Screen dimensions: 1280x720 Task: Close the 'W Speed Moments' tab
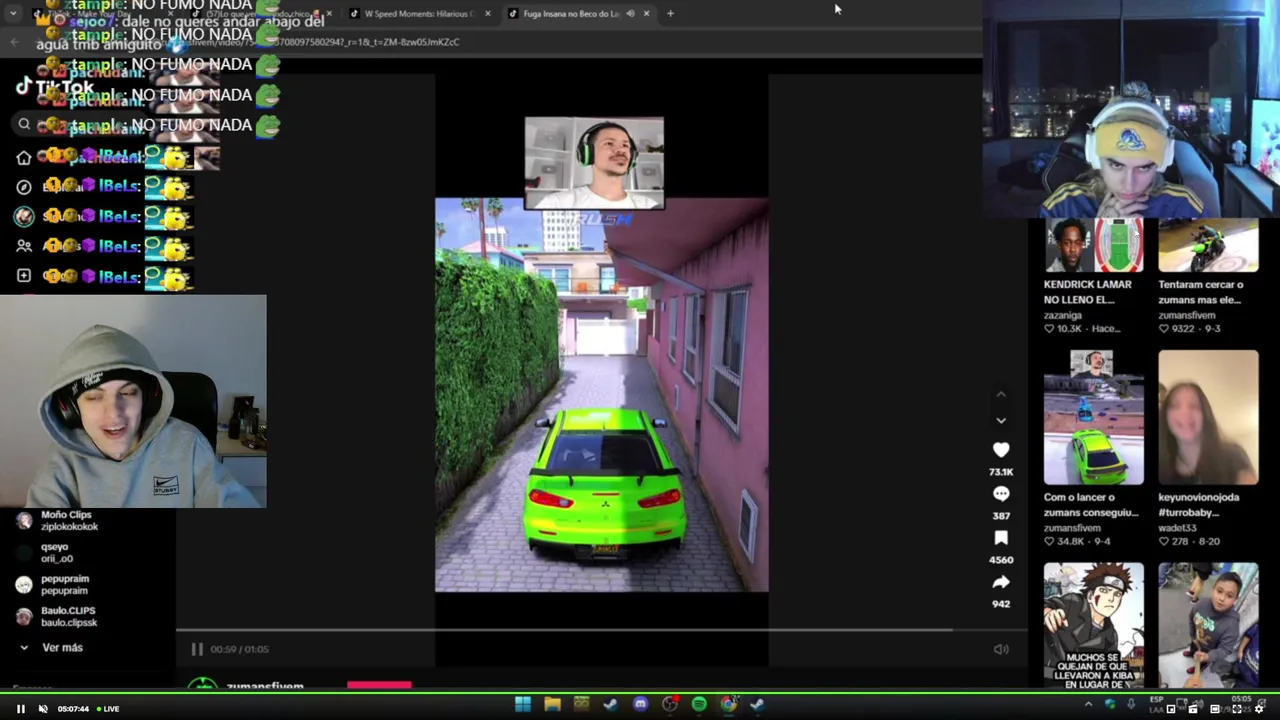tap(488, 14)
